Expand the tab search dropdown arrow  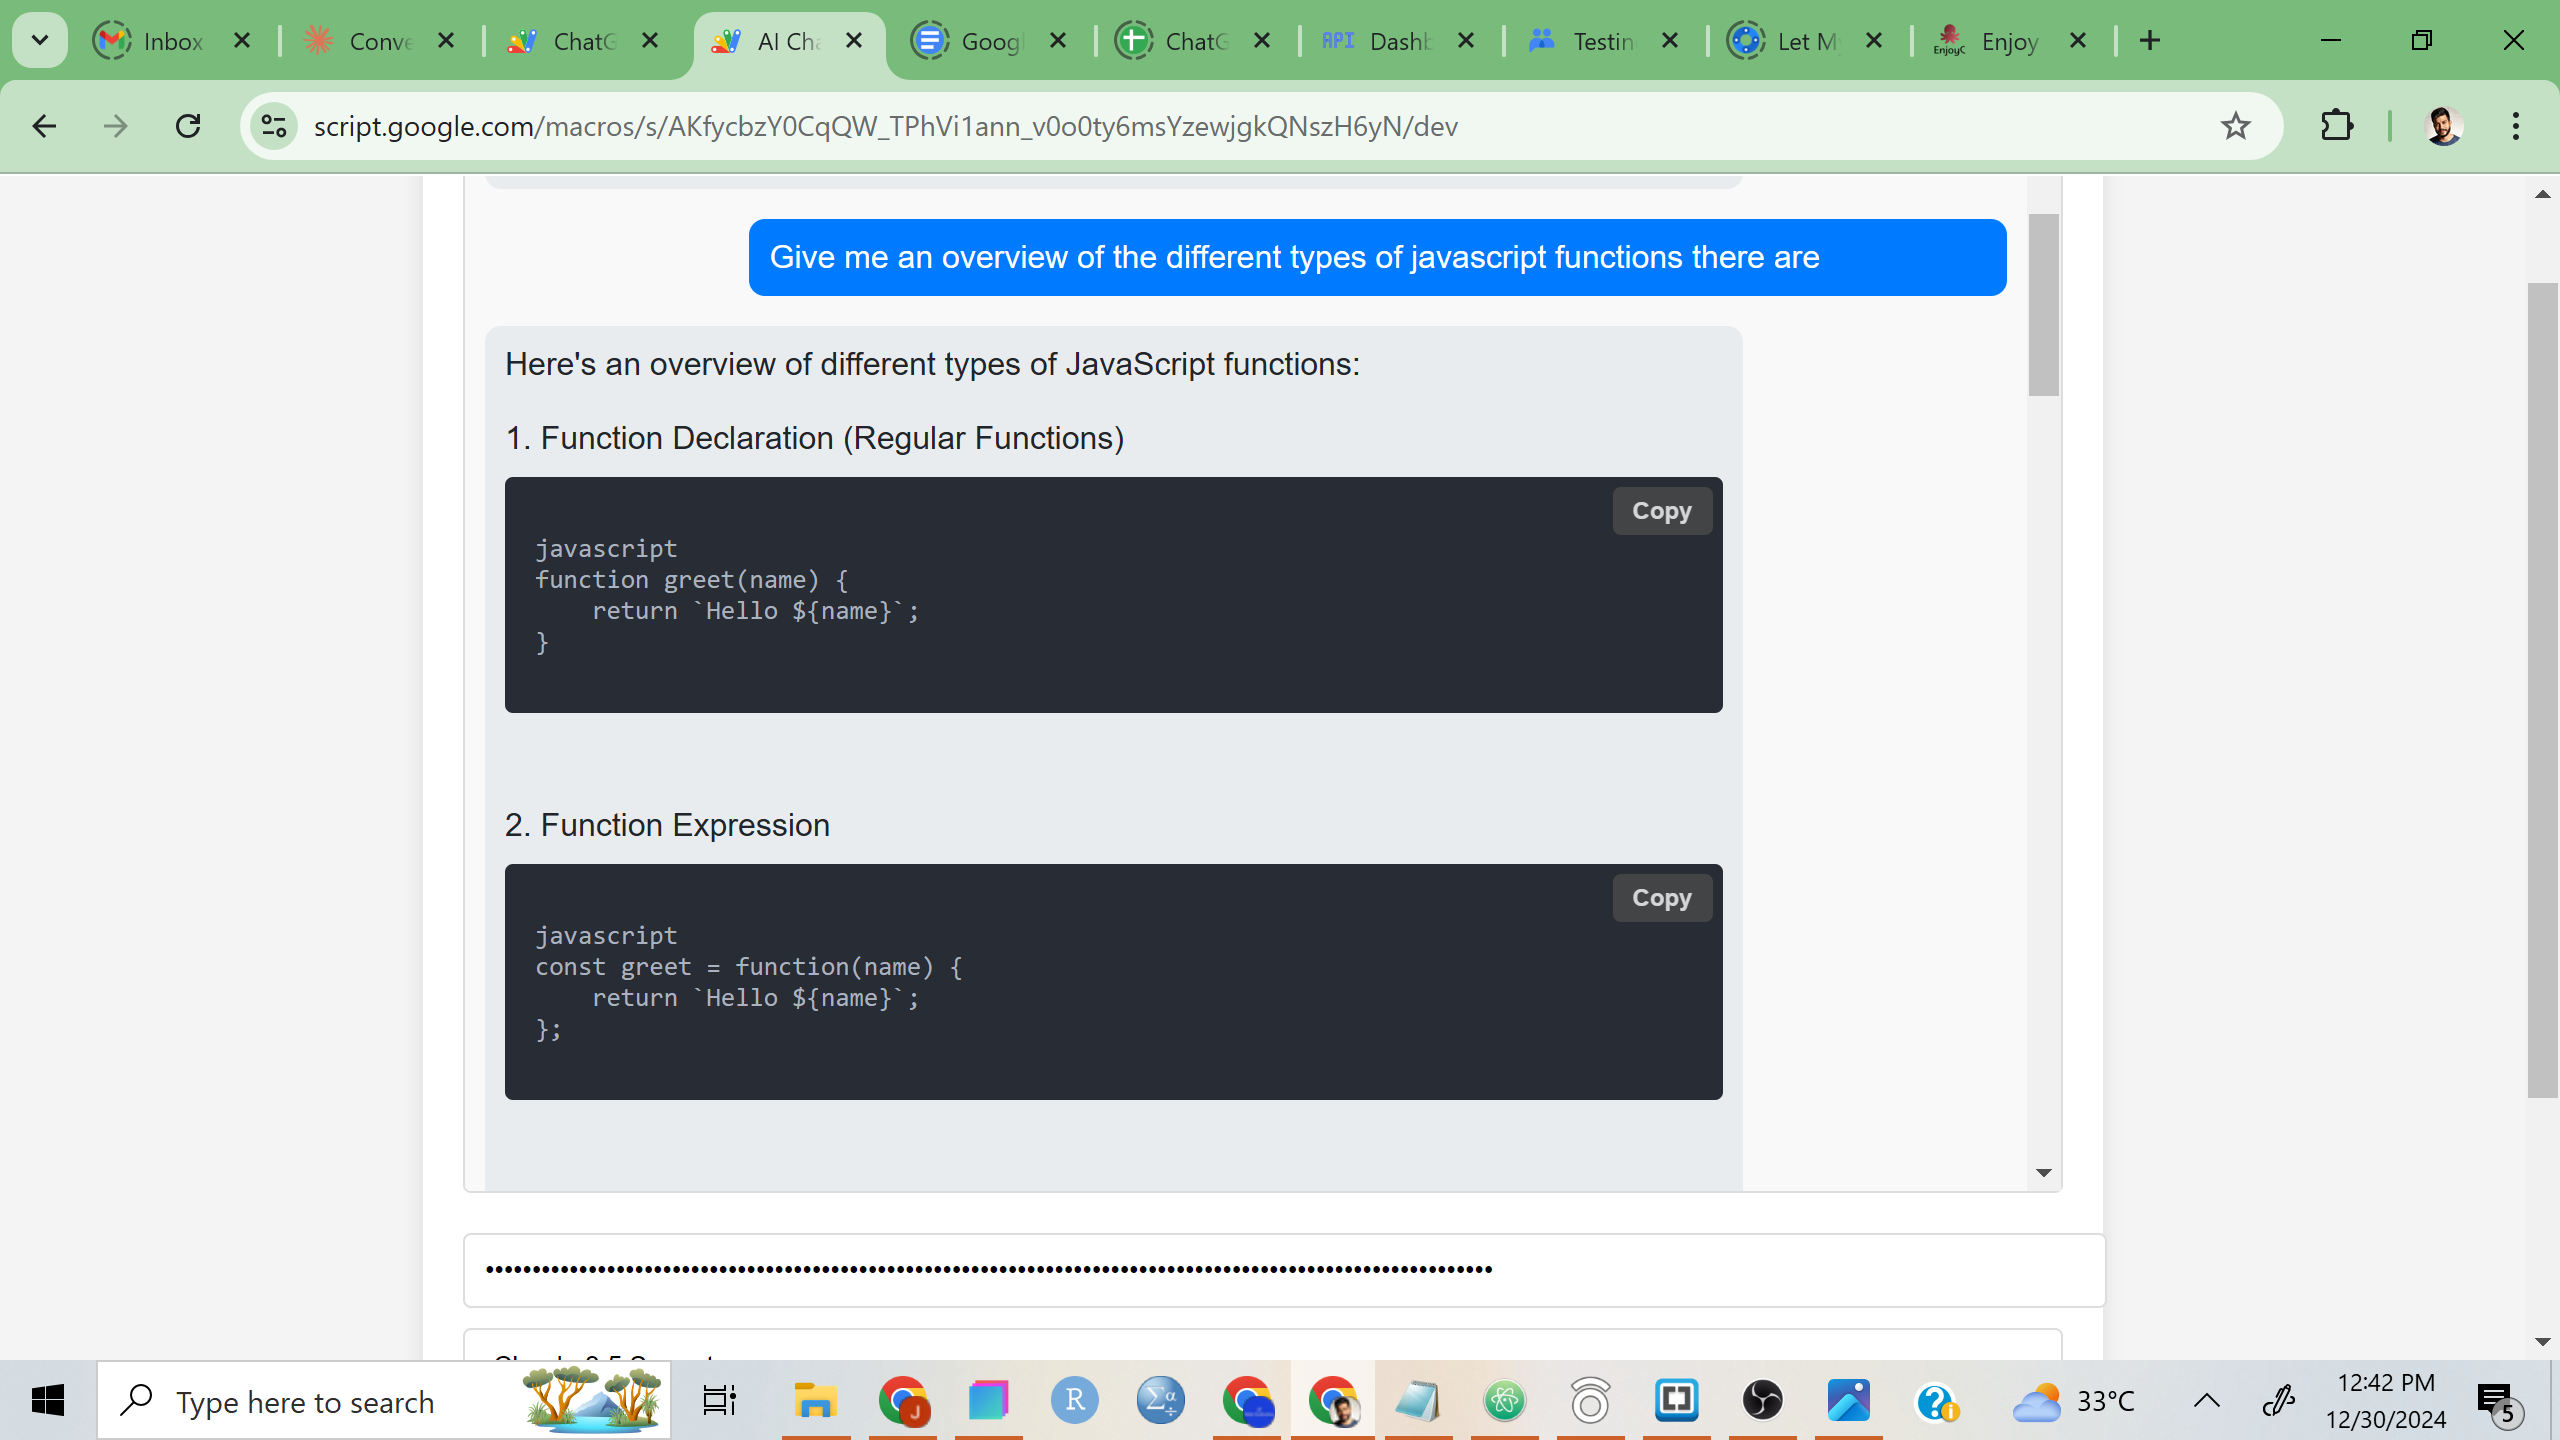pos(40,40)
